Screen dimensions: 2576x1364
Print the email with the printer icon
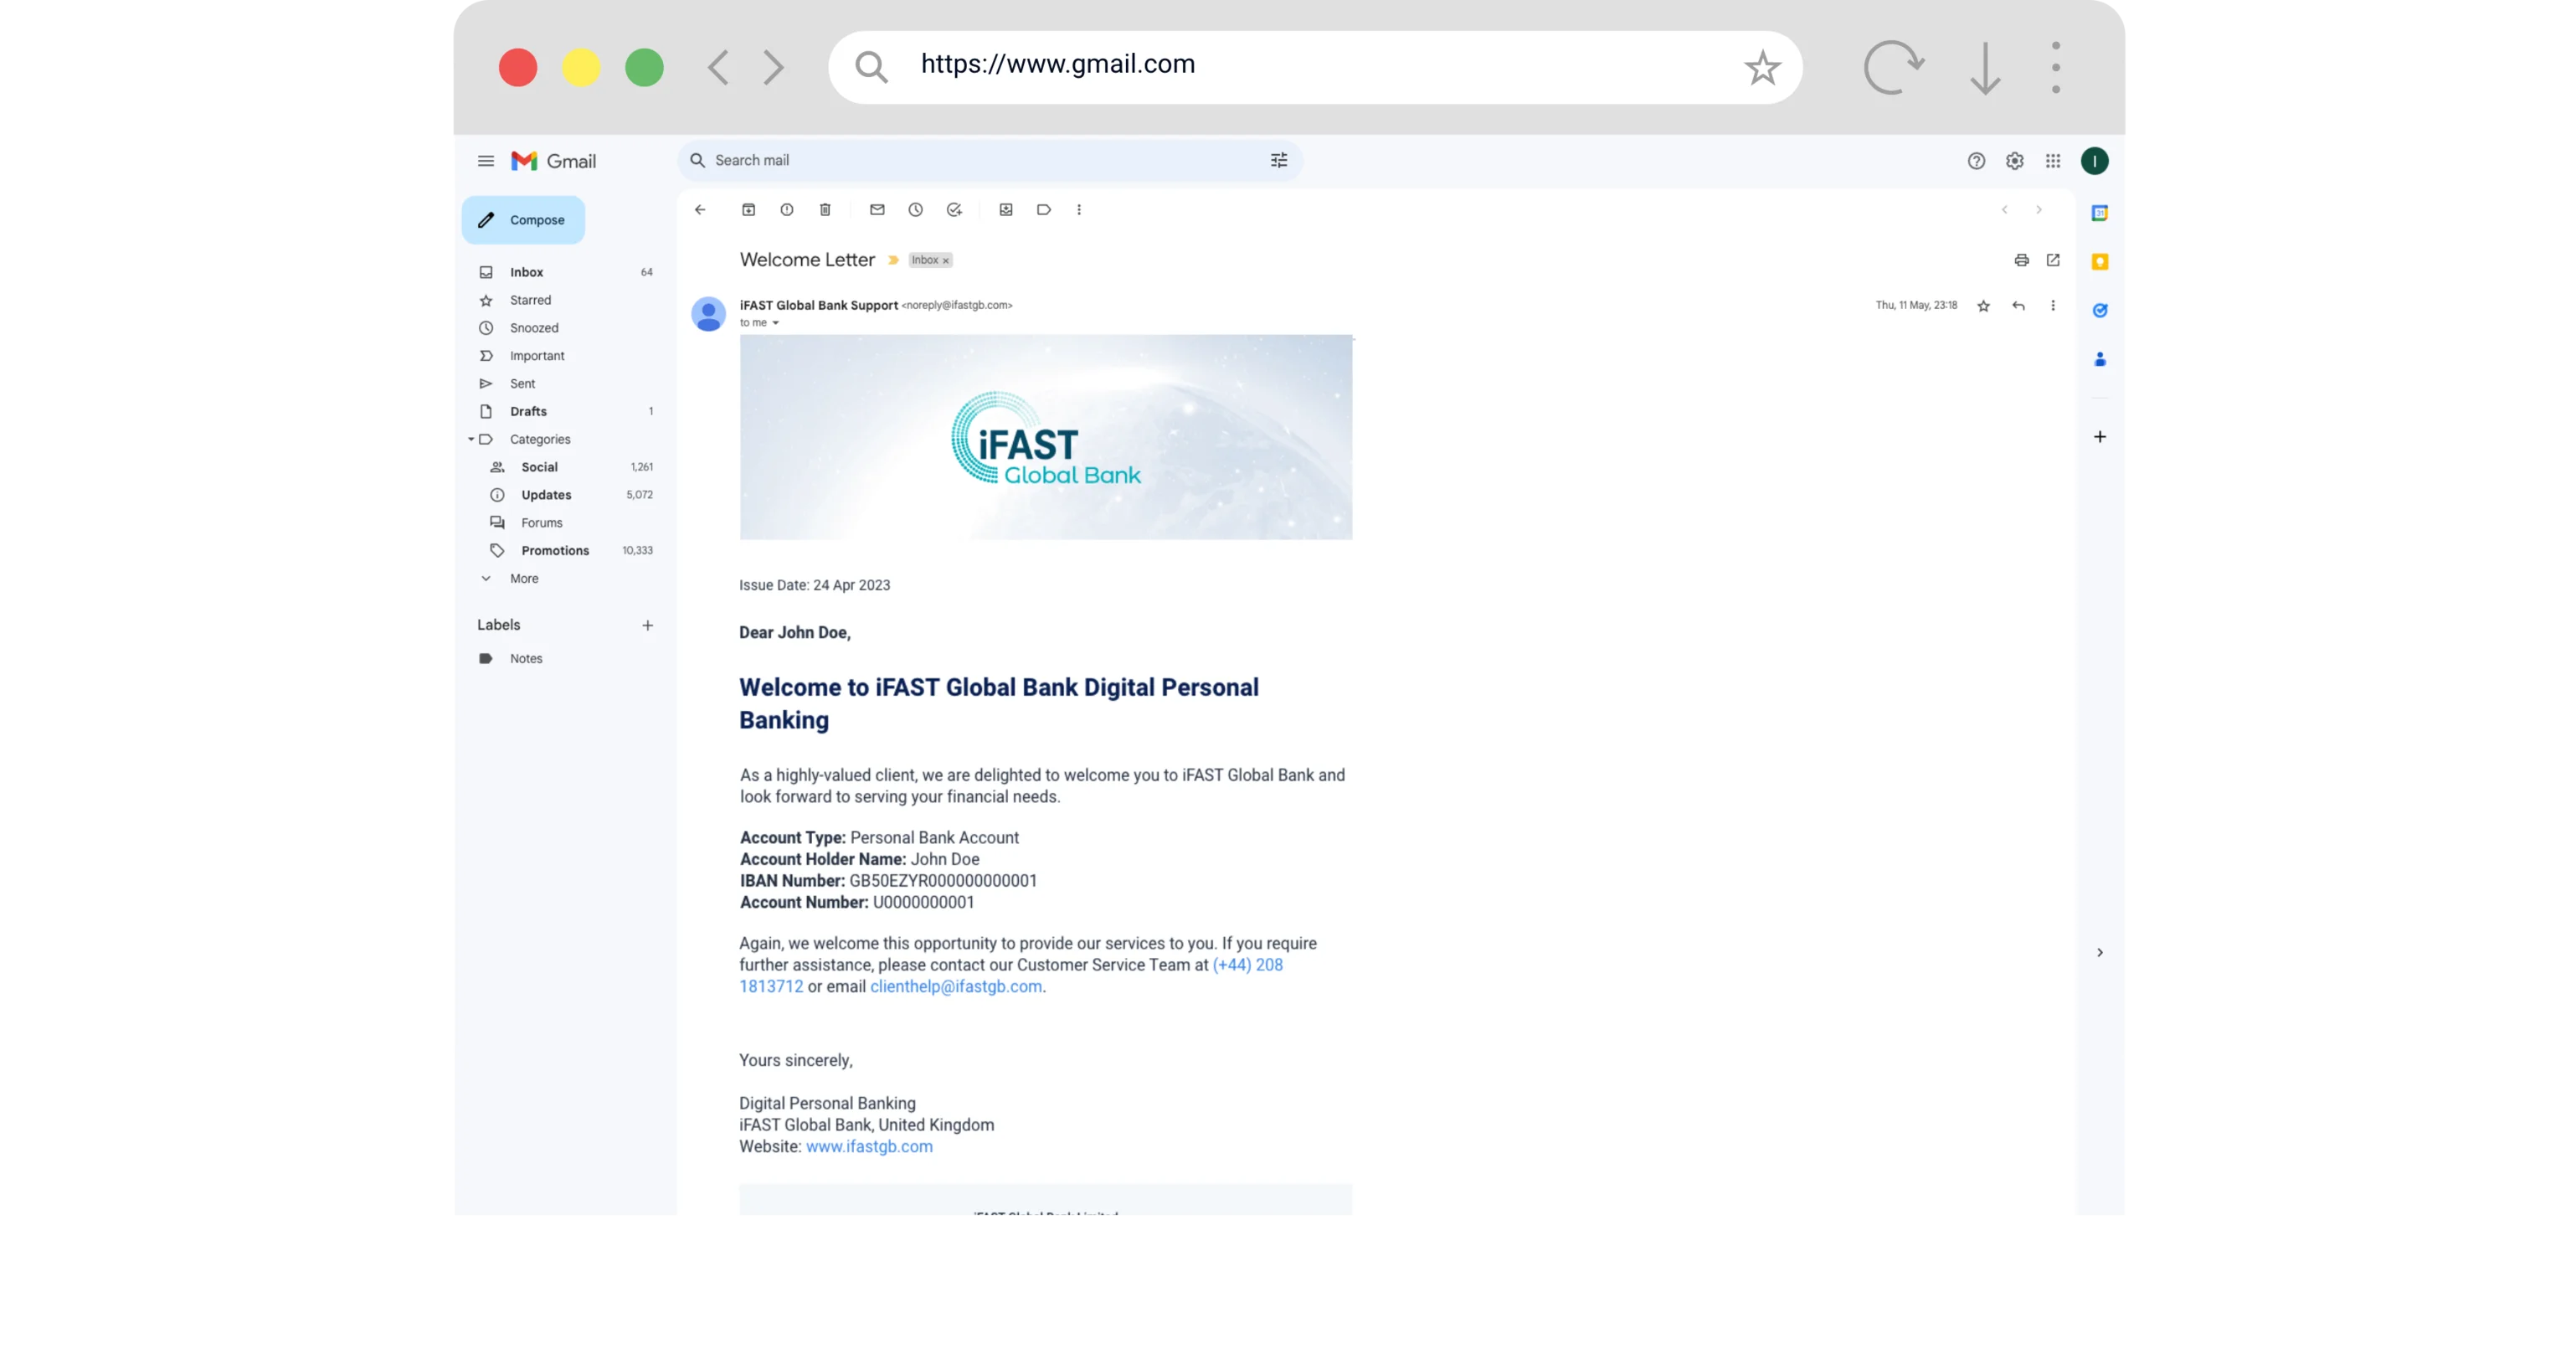point(2021,260)
